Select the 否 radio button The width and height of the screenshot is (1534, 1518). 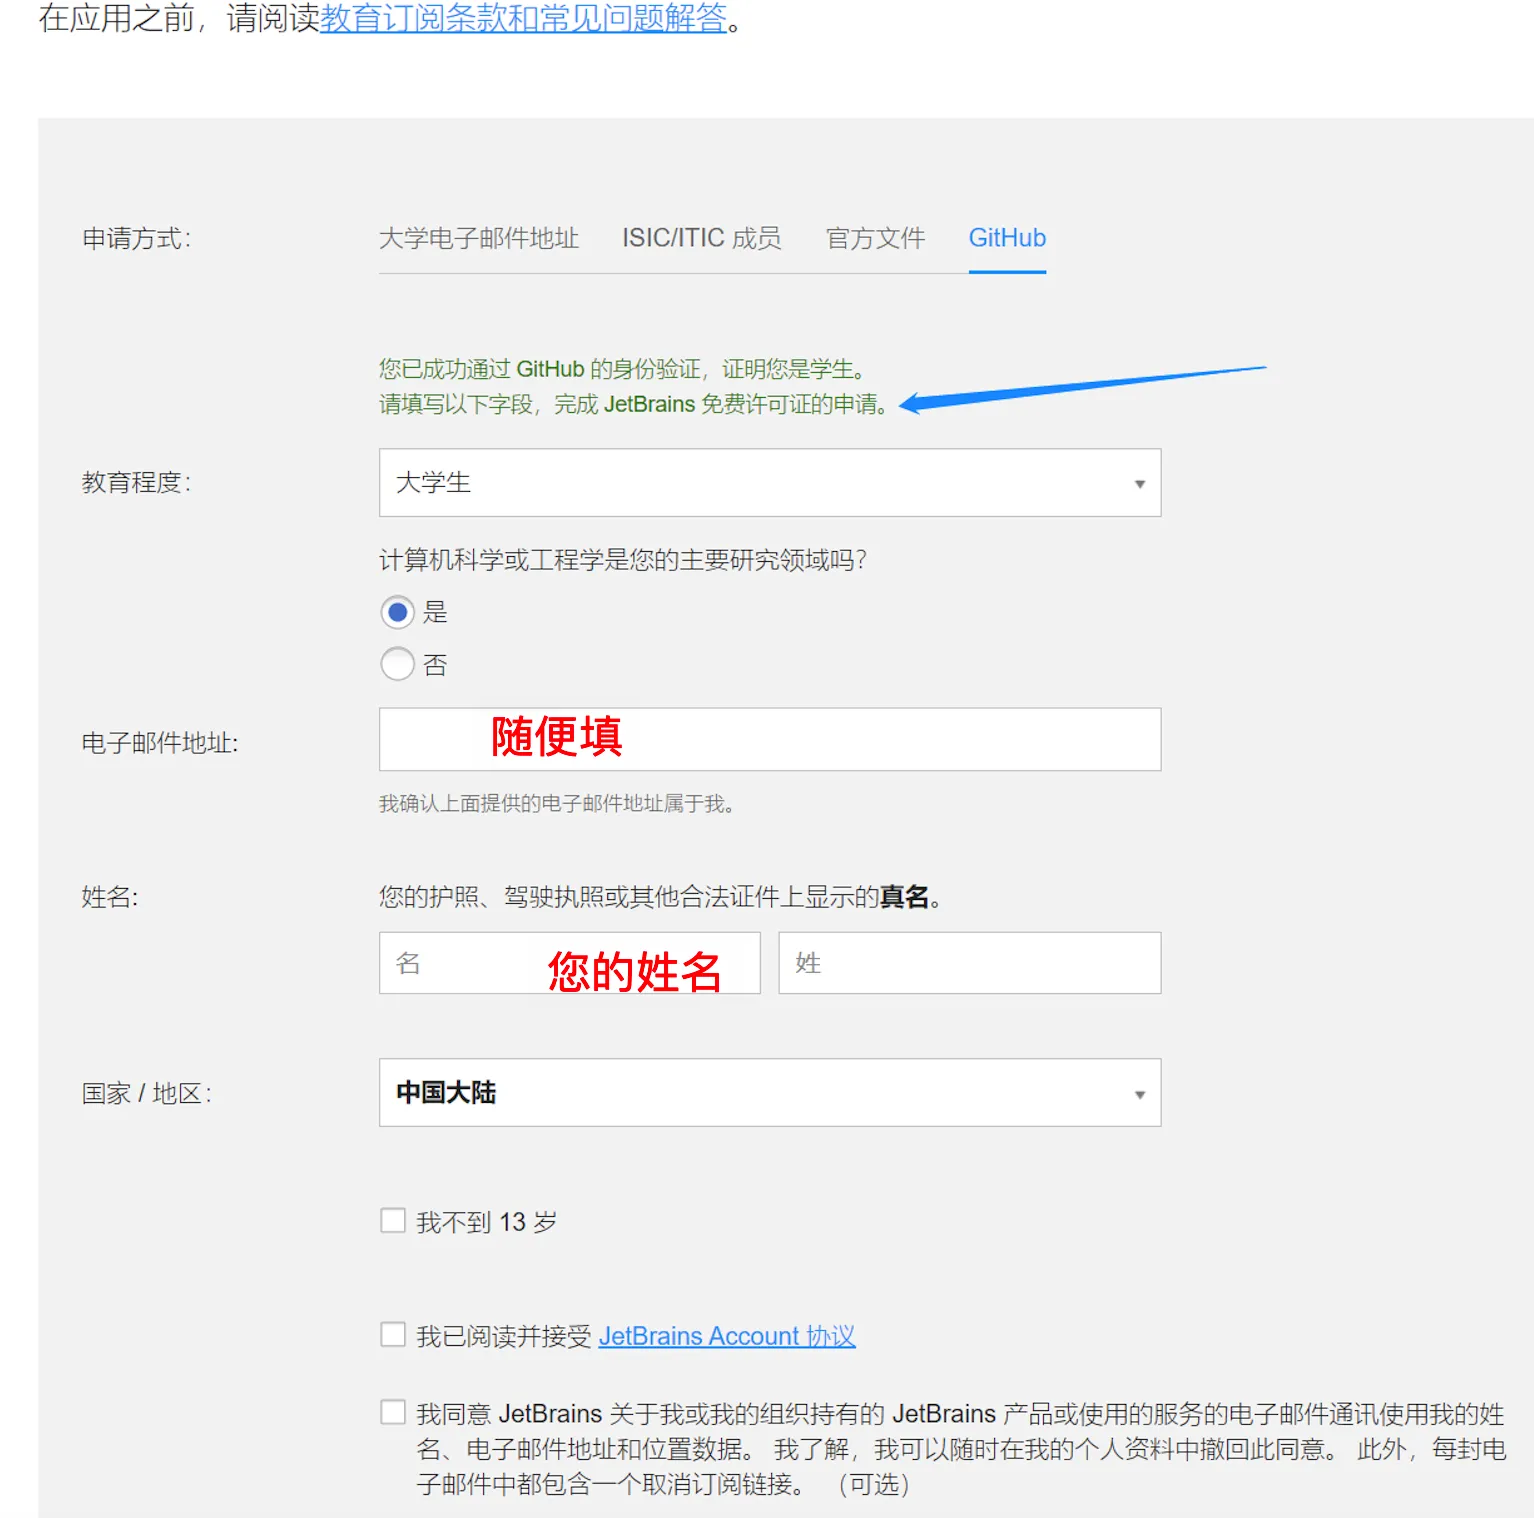pos(397,664)
